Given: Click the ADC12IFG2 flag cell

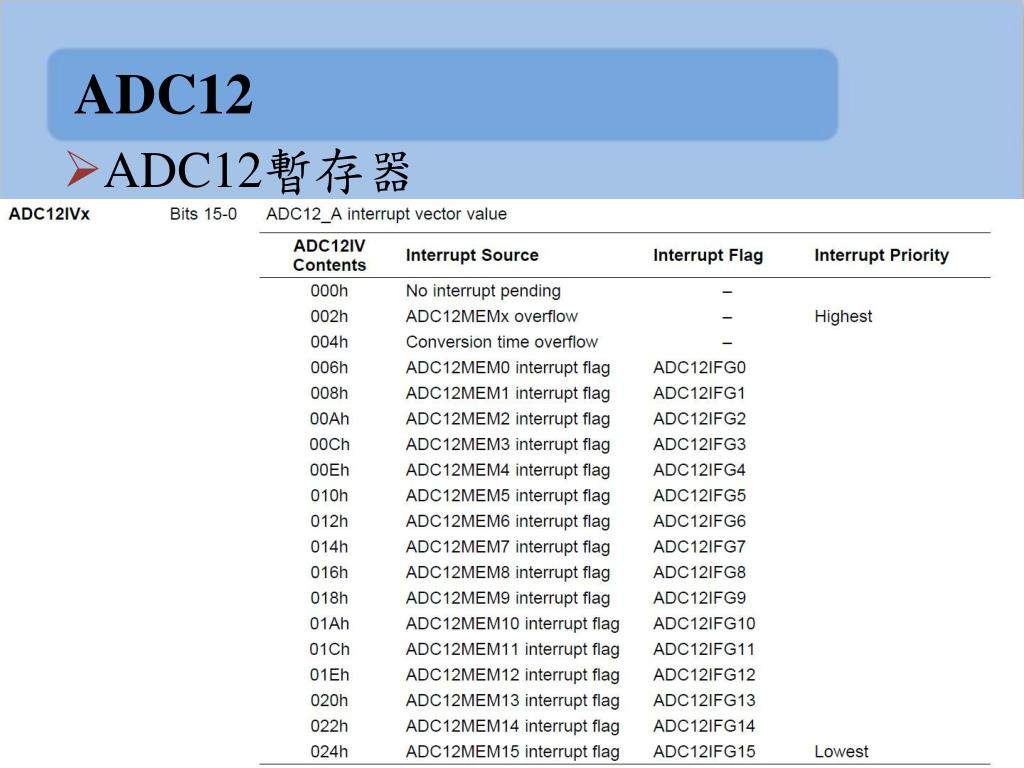Looking at the screenshot, I should click(699, 419).
